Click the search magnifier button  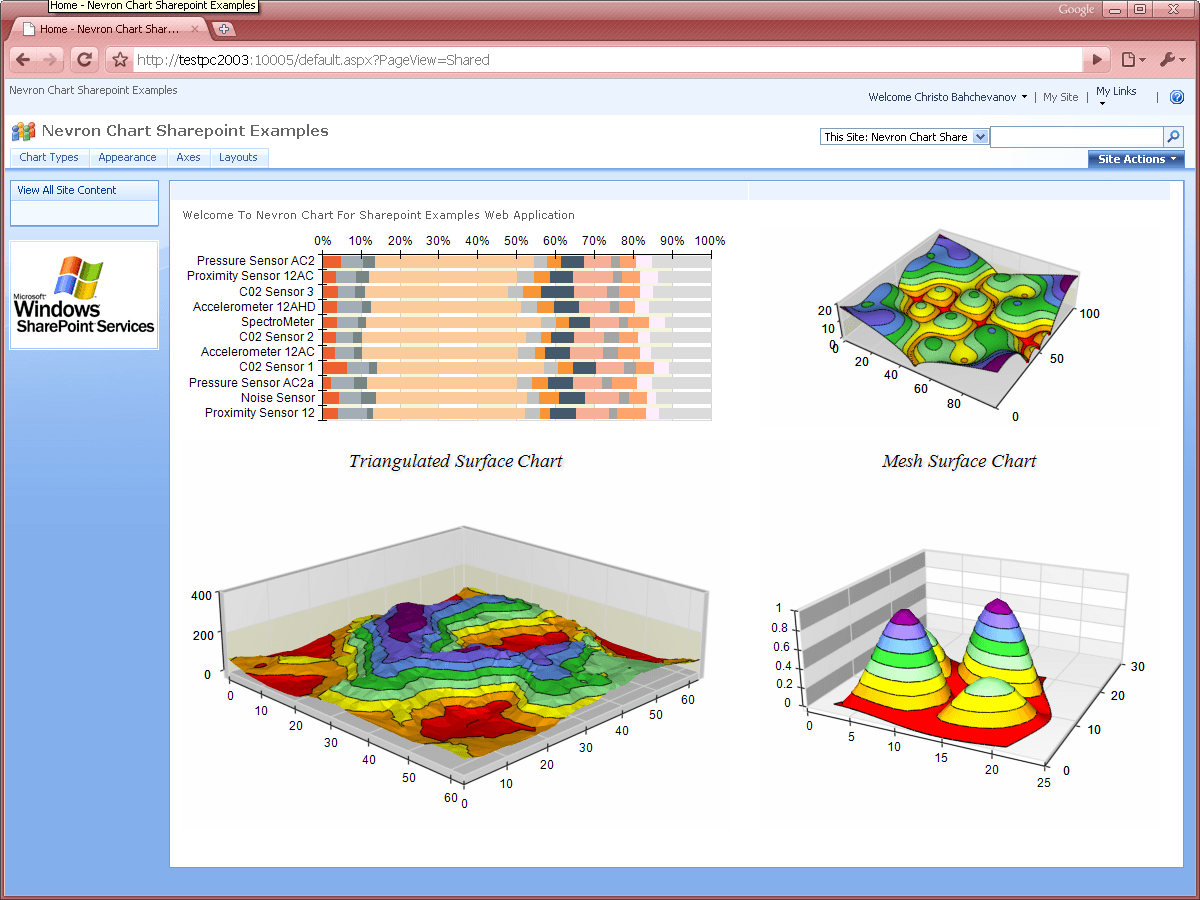pyautogui.click(x=1173, y=137)
